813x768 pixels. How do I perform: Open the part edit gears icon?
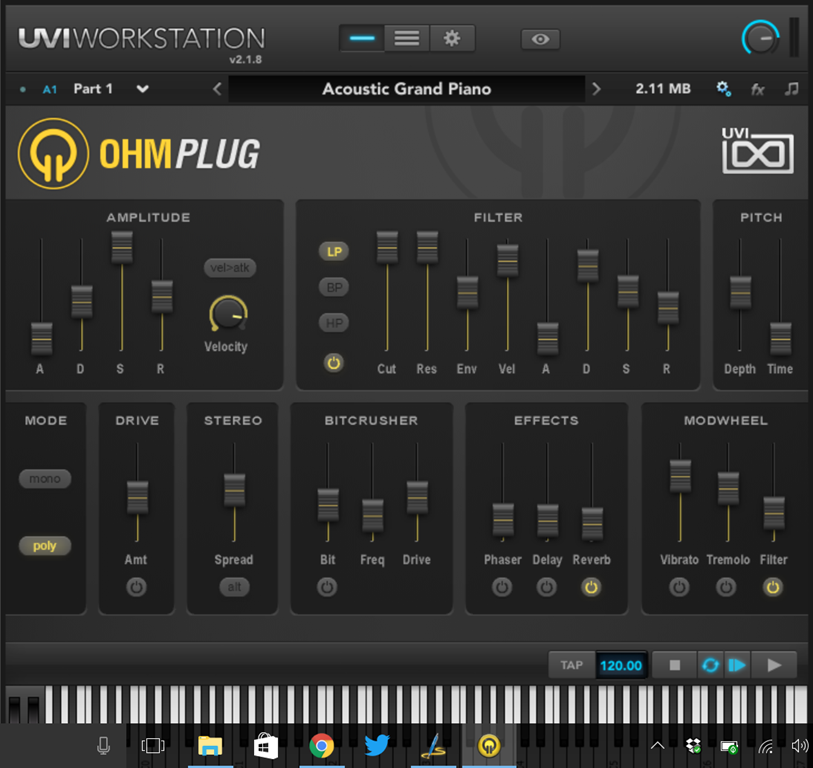click(x=723, y=89)
